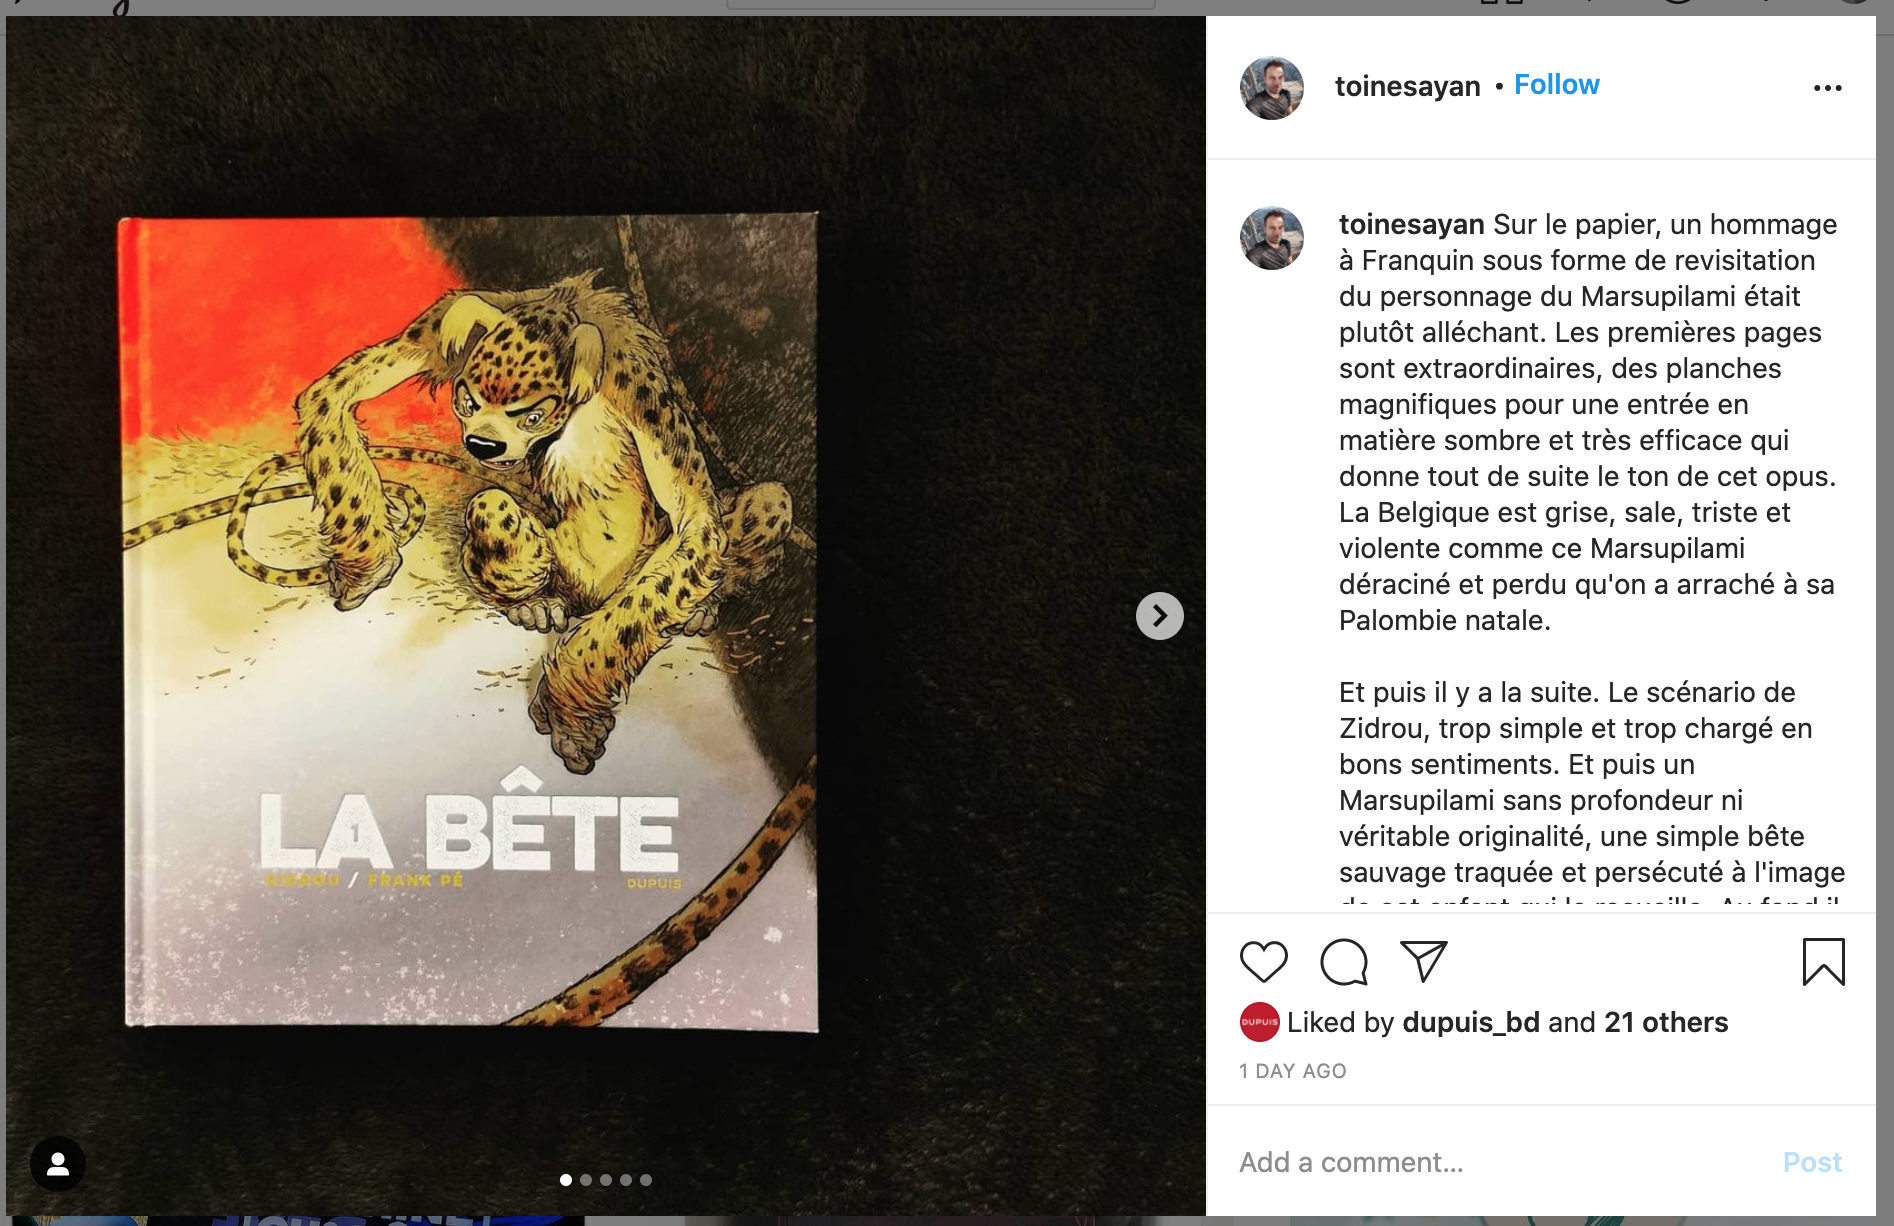Image resolution: width=1894 pixels, height=1226 pixels.
Task: Share the post with the paper plane icon
Action: (x=1423, y=961)
